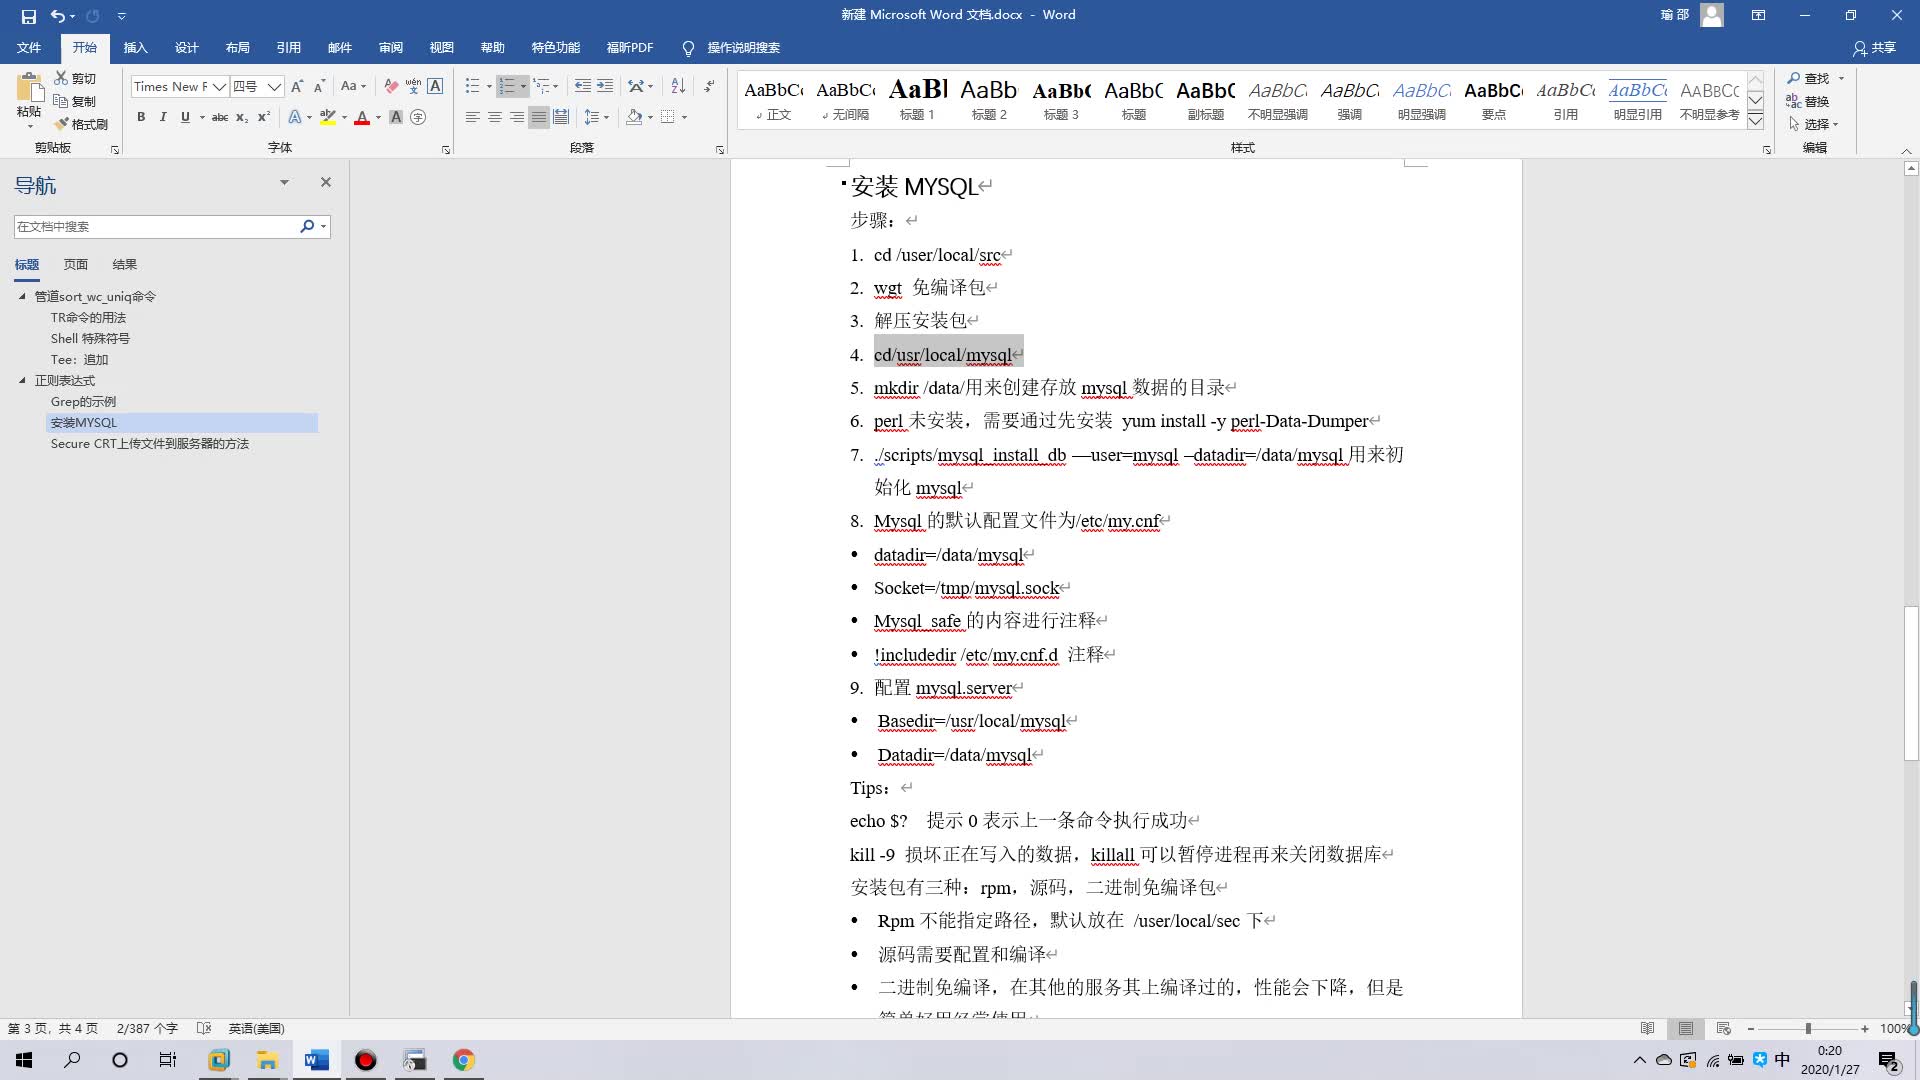Toggle justify paragraph alignment
1920x1080 pixels.
coord(539,117)
